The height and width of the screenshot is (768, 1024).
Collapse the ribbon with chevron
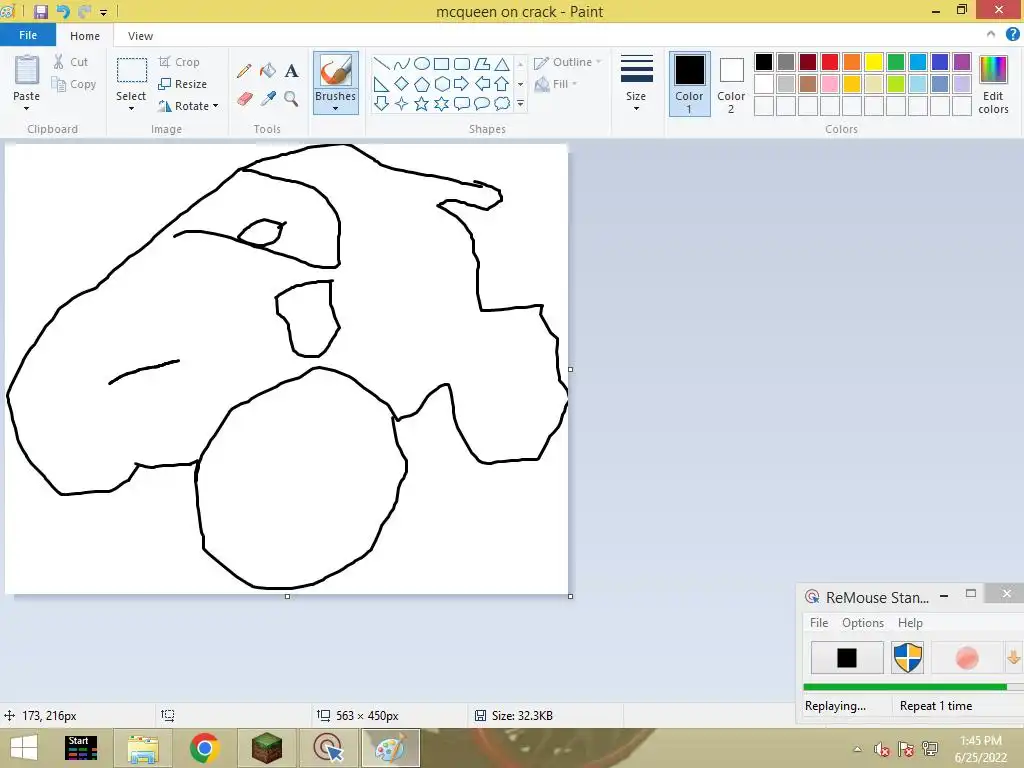click(991, 34)
